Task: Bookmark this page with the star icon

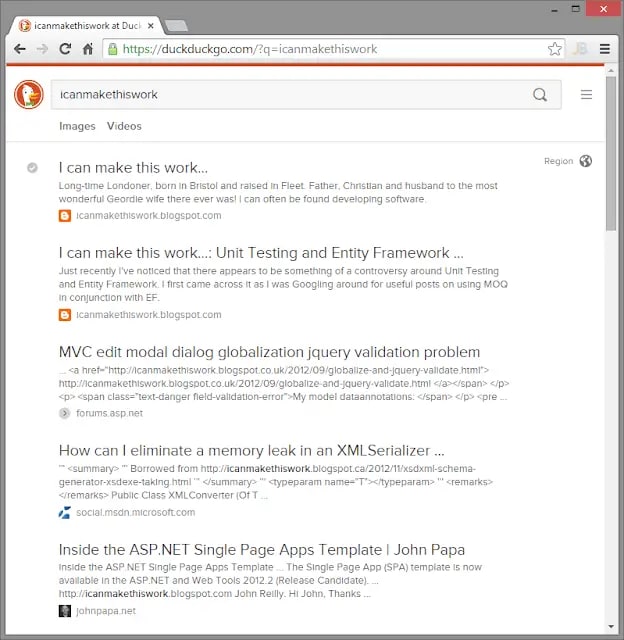Action: pos(554,49)
